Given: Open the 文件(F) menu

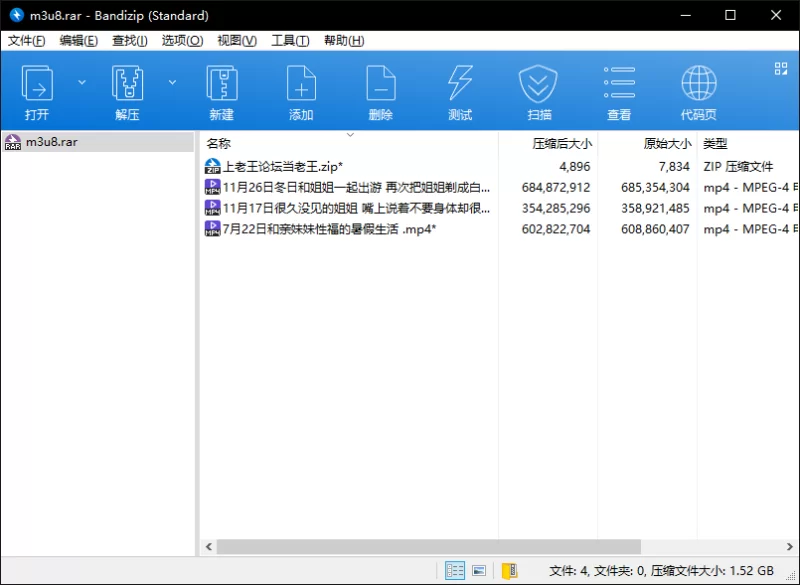Looking at the screenshot, I should click(x=27, y=41).
